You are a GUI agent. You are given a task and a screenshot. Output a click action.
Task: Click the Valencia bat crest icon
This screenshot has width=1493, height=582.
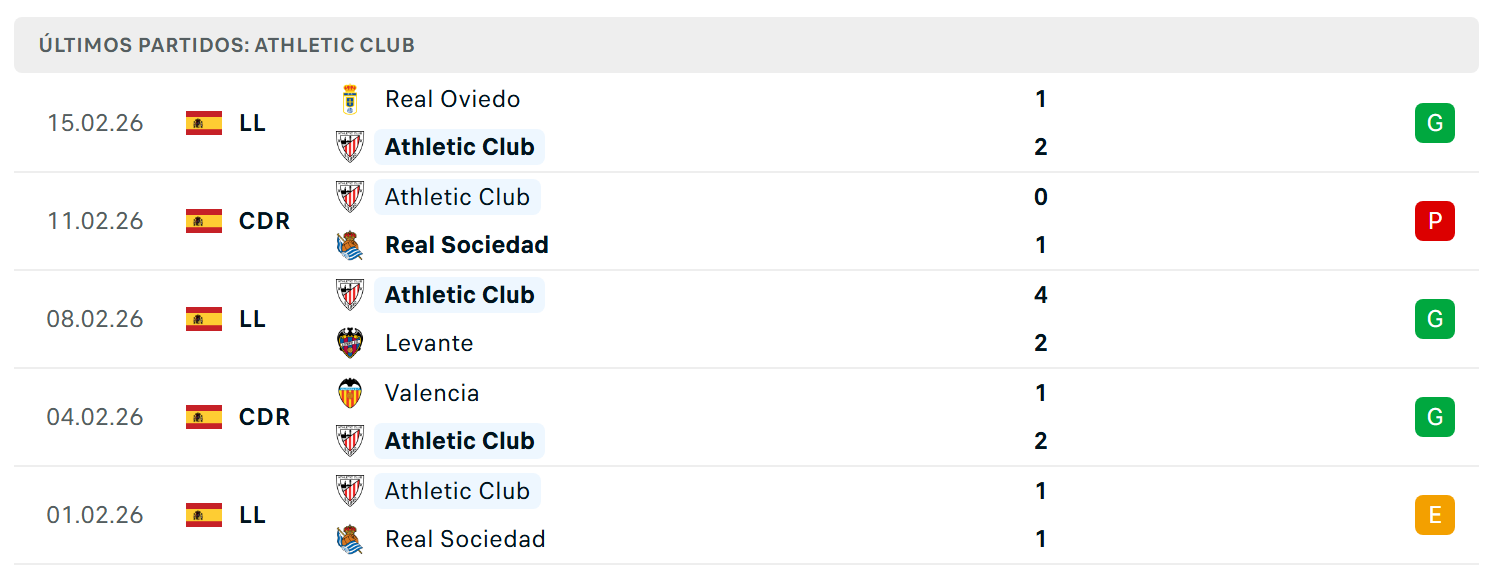(x=350, y=393)
